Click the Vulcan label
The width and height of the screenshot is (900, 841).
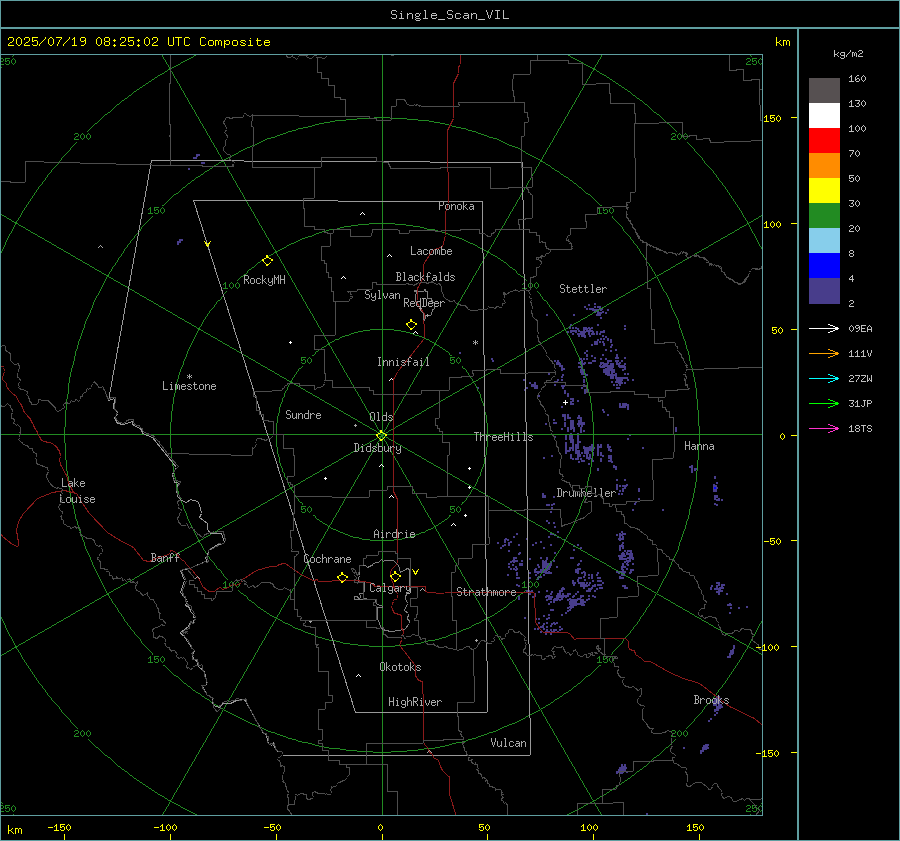pos(508,743)
